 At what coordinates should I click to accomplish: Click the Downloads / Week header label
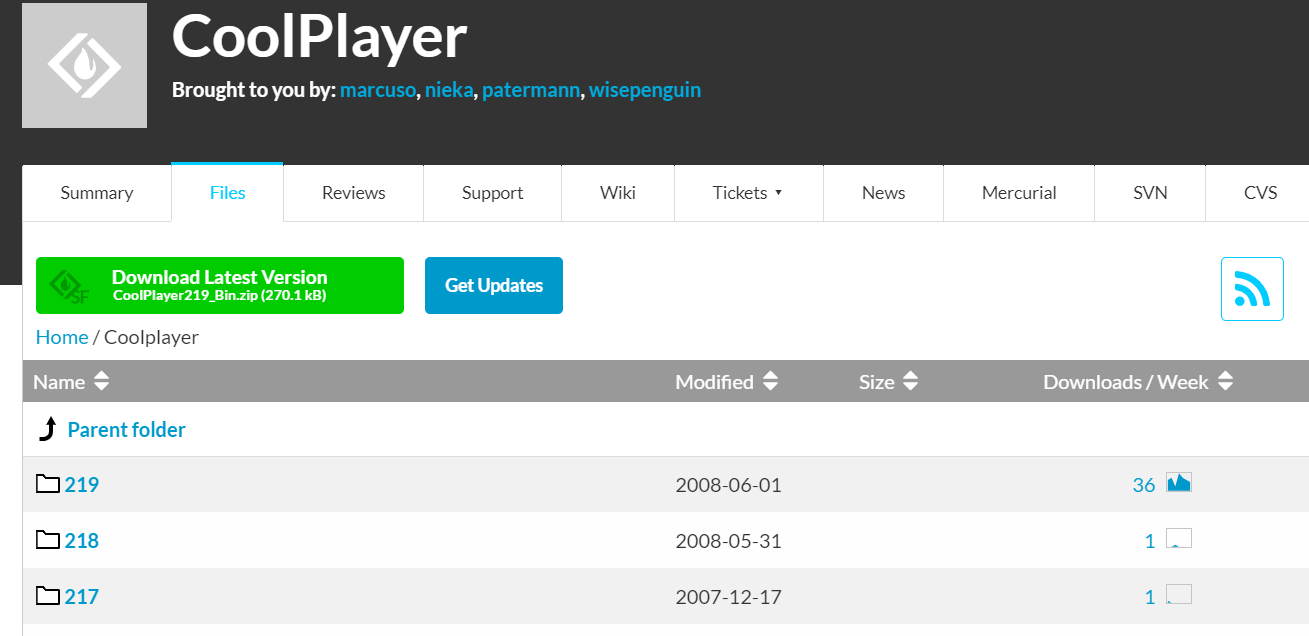coord(1126,382)
